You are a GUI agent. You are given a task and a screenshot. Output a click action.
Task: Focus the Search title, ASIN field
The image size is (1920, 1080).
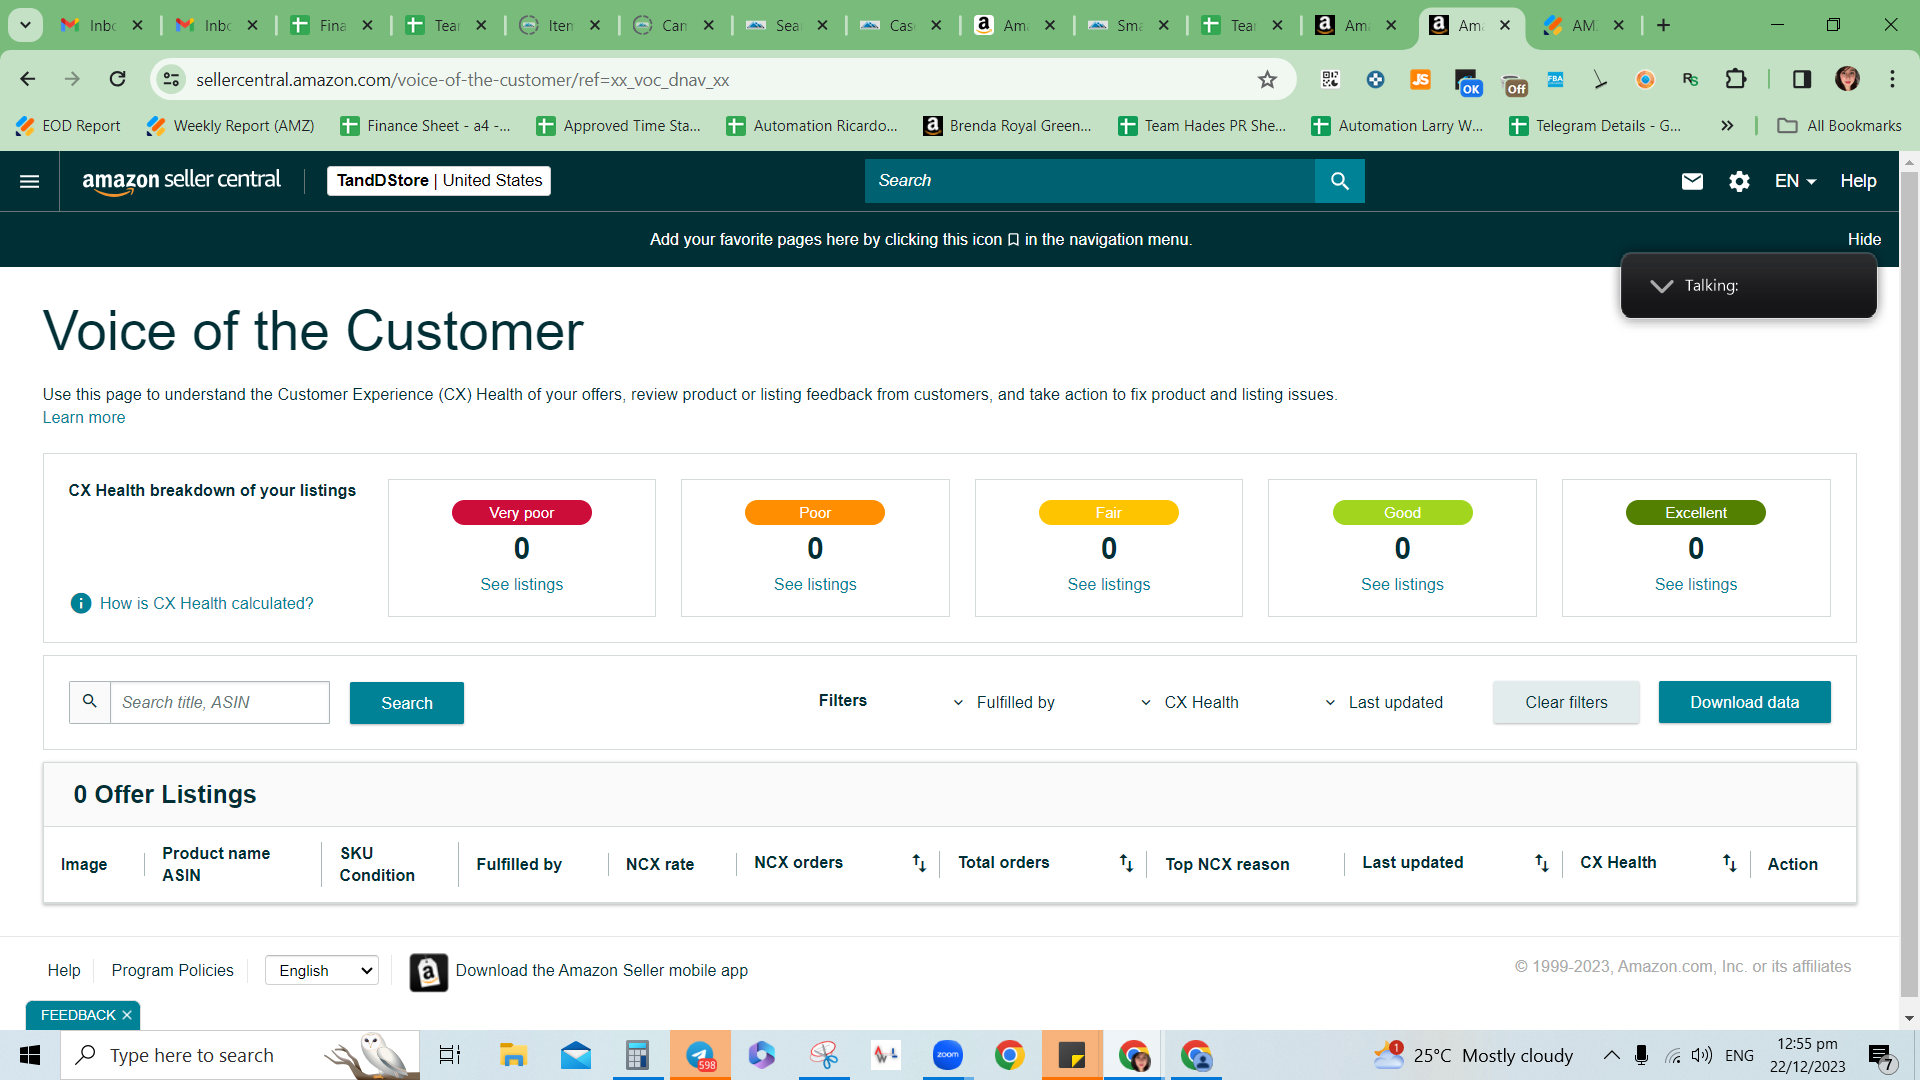[220, 702]
